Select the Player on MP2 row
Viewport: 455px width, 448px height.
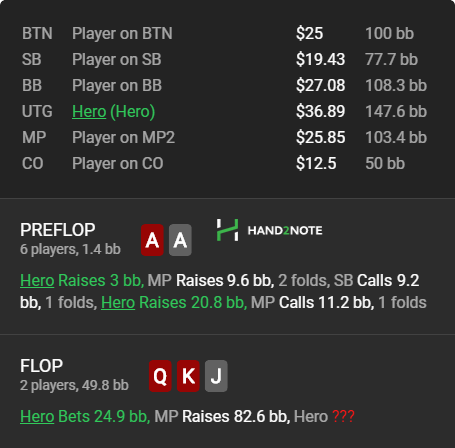pos(224,137)
